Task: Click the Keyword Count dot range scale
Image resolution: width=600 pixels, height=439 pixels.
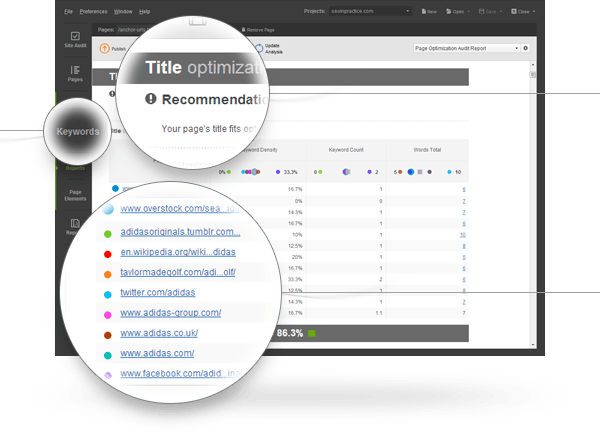Action: click(x=346, y=172)
